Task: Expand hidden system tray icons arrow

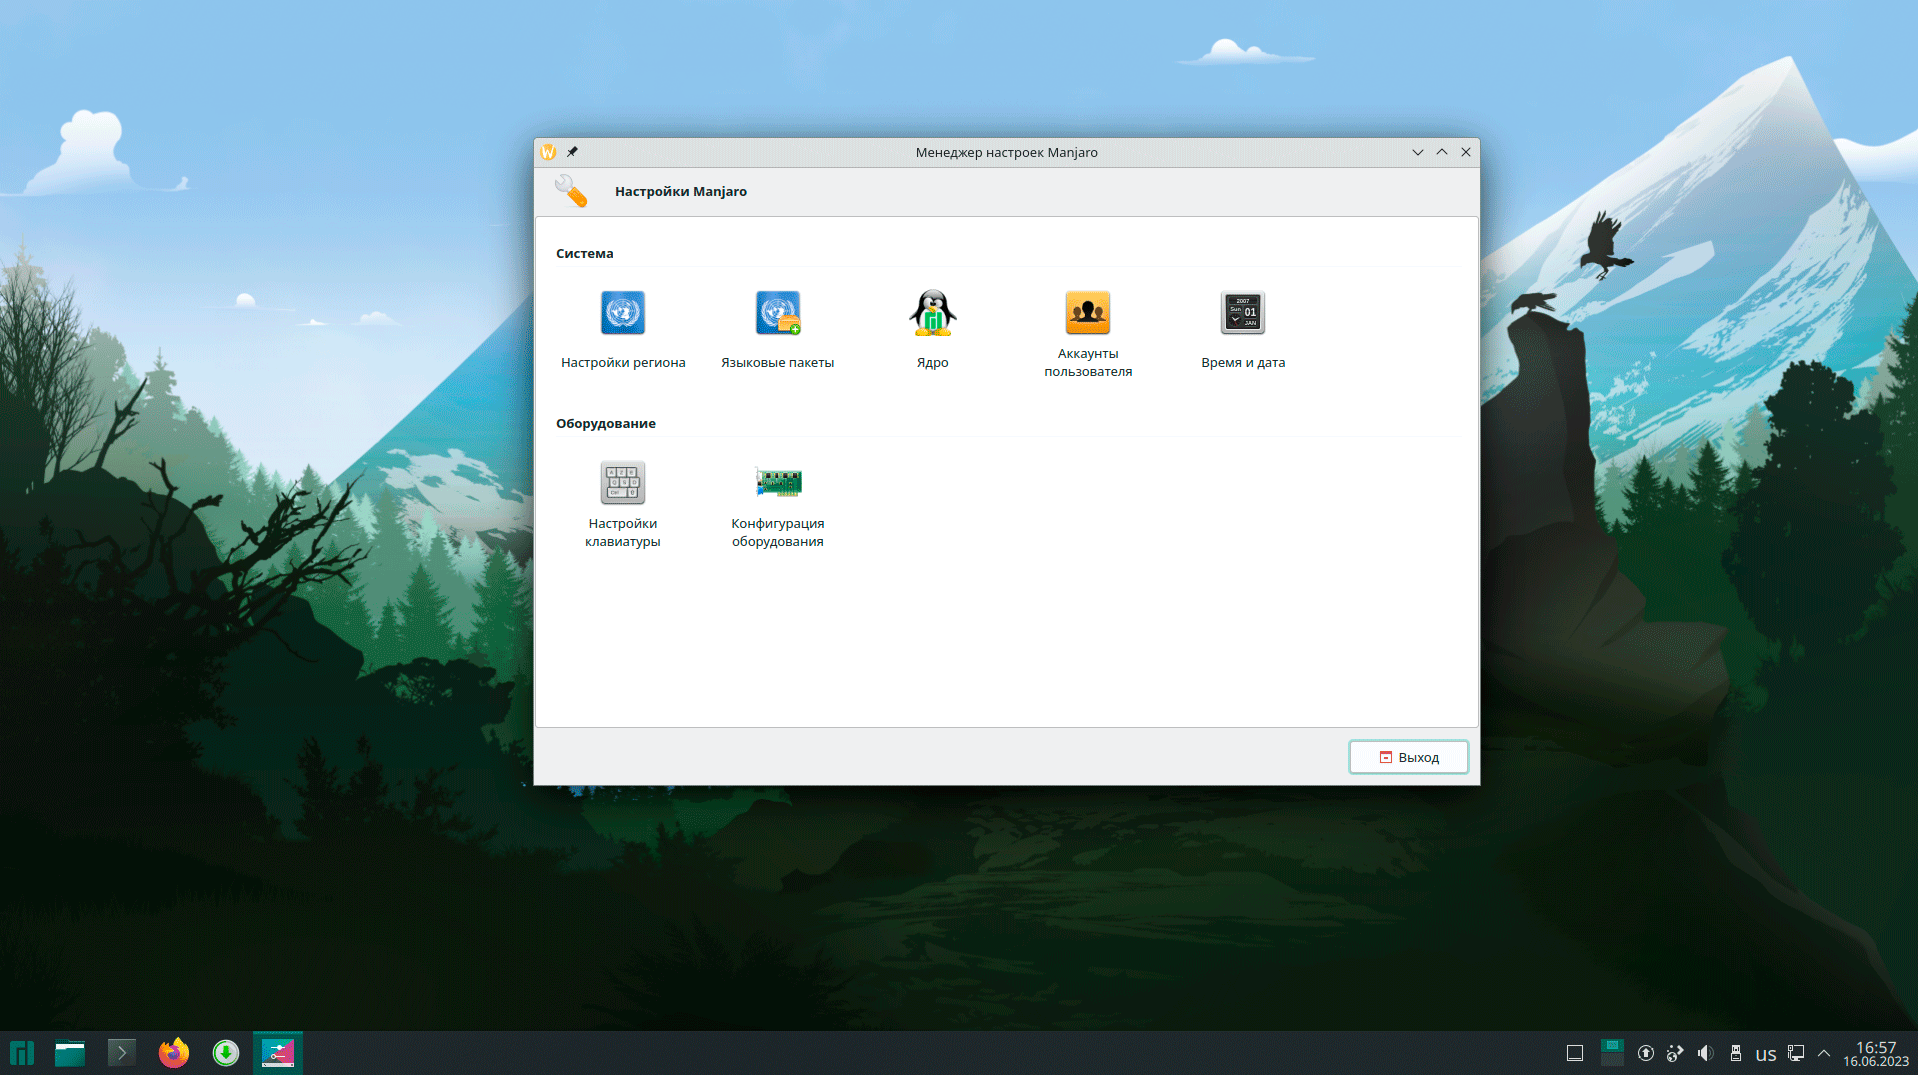Action: point(1824,1053)
